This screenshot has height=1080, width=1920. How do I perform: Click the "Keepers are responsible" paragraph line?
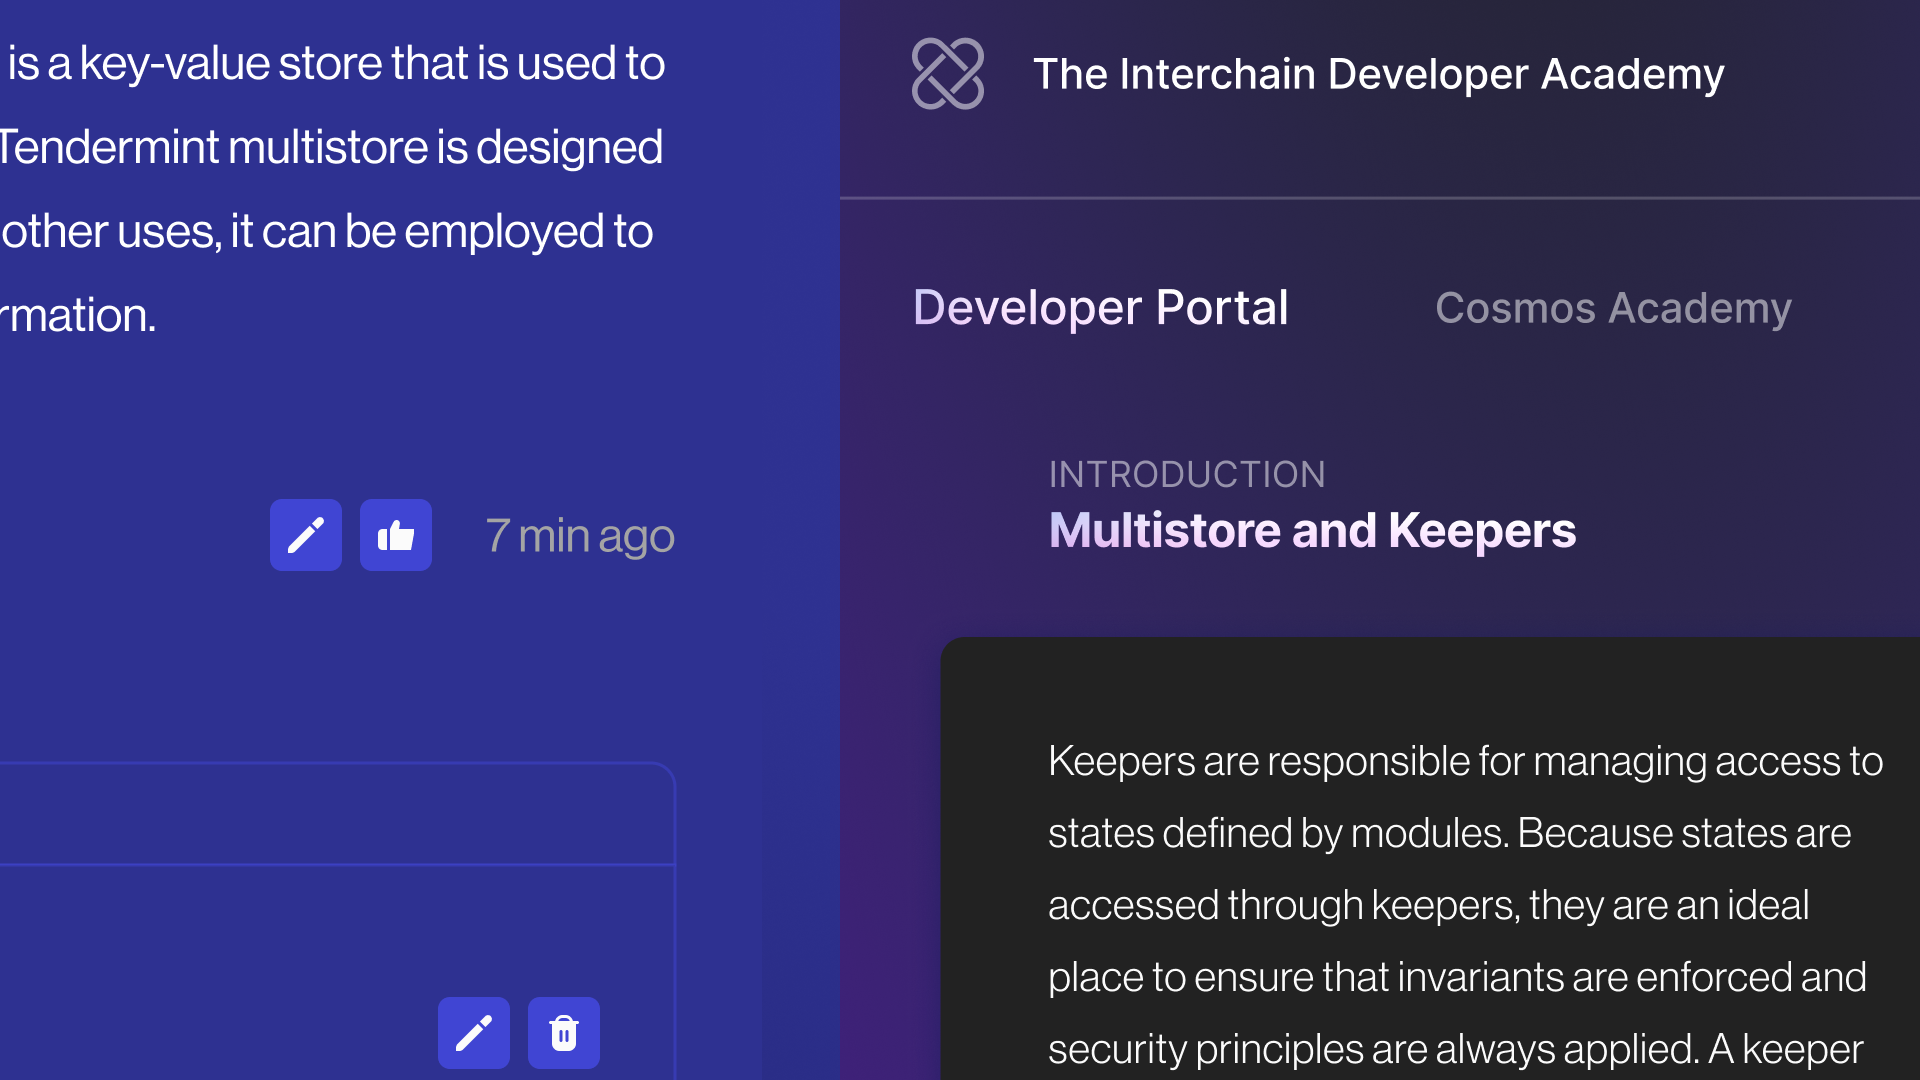[x=1465, y=762]
